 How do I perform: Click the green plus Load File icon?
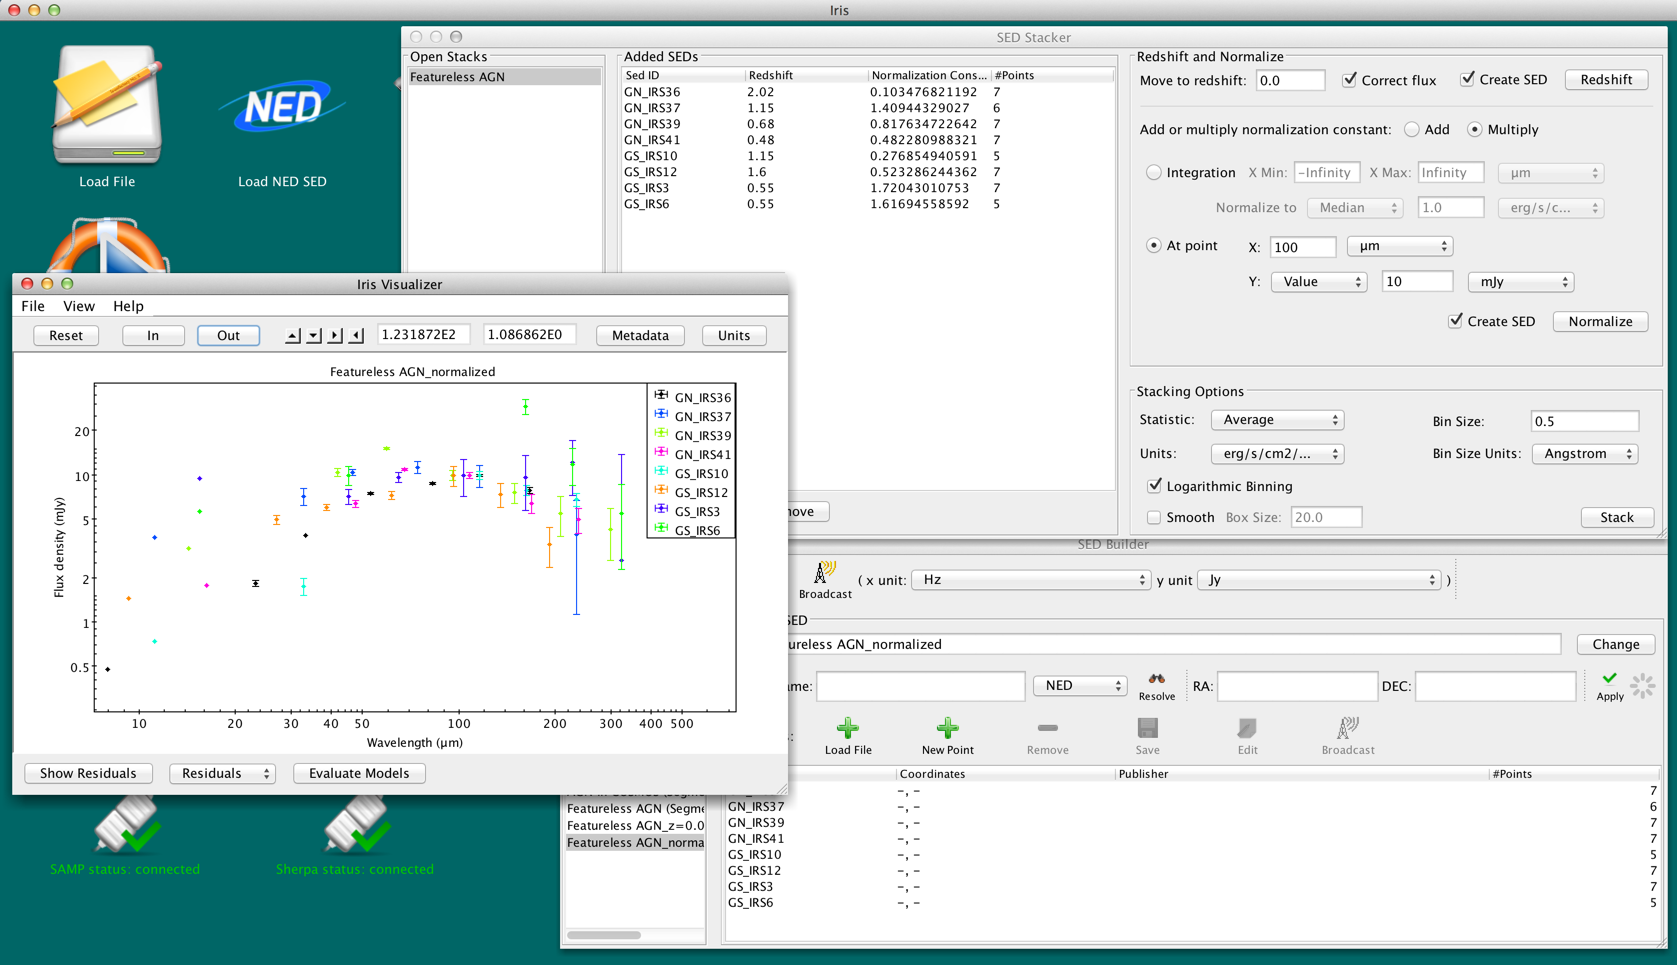847,728
